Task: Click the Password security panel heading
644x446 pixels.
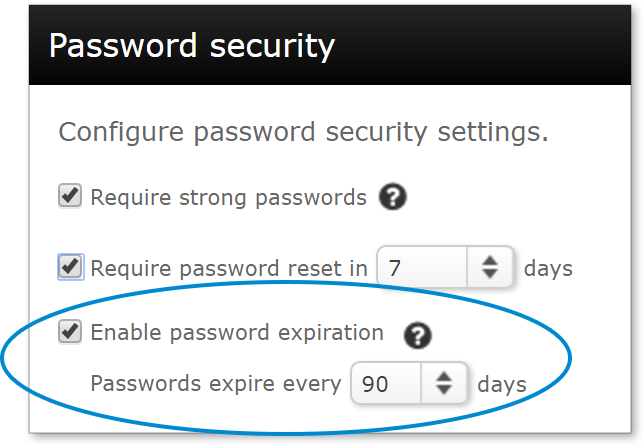Action: (x=192, y=46)
